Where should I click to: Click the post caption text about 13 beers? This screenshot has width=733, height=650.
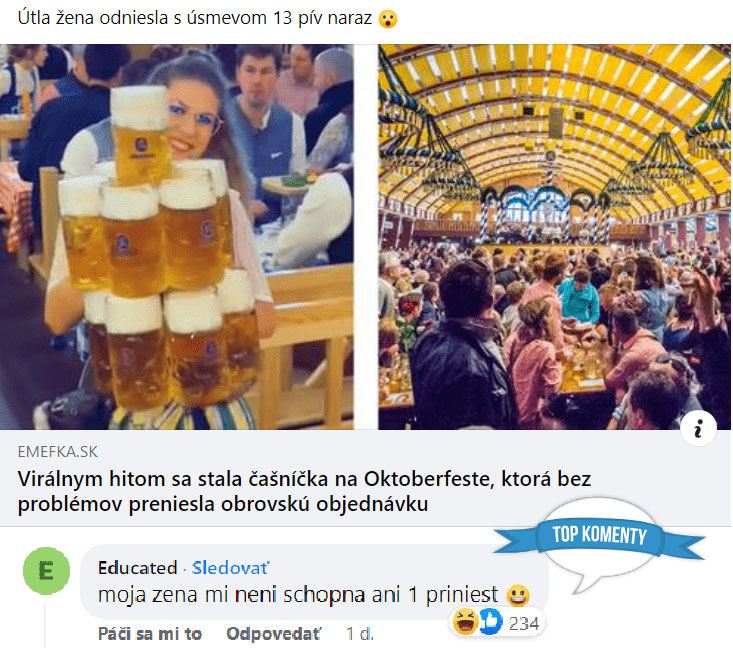point(194,18)
